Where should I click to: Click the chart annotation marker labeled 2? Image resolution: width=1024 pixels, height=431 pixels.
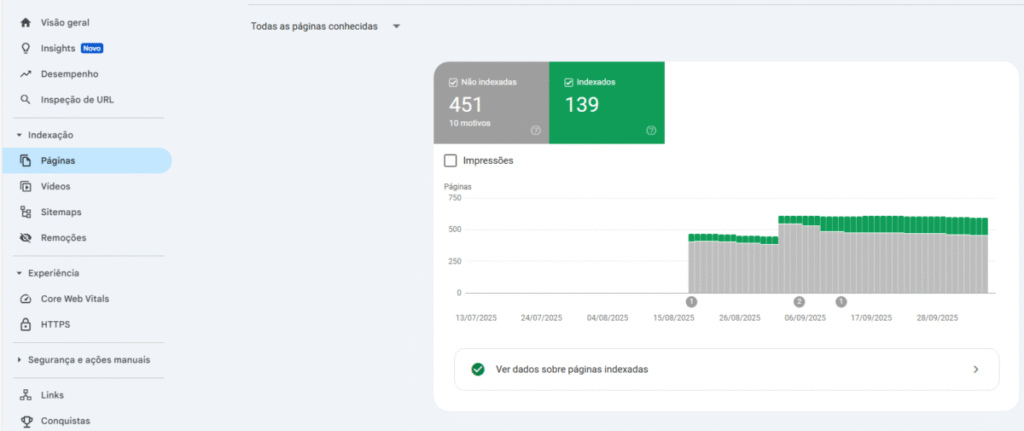coord(799,301)
